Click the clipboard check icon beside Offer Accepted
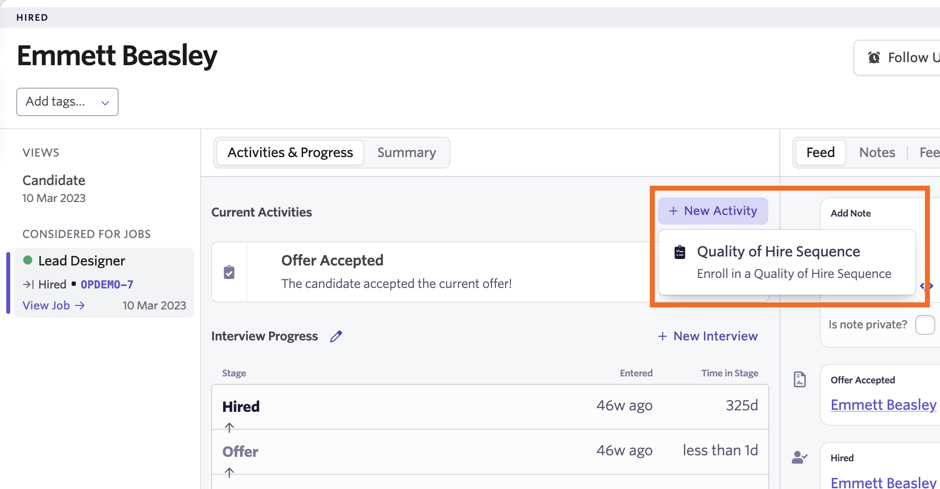940x489 pixels. 229,272
